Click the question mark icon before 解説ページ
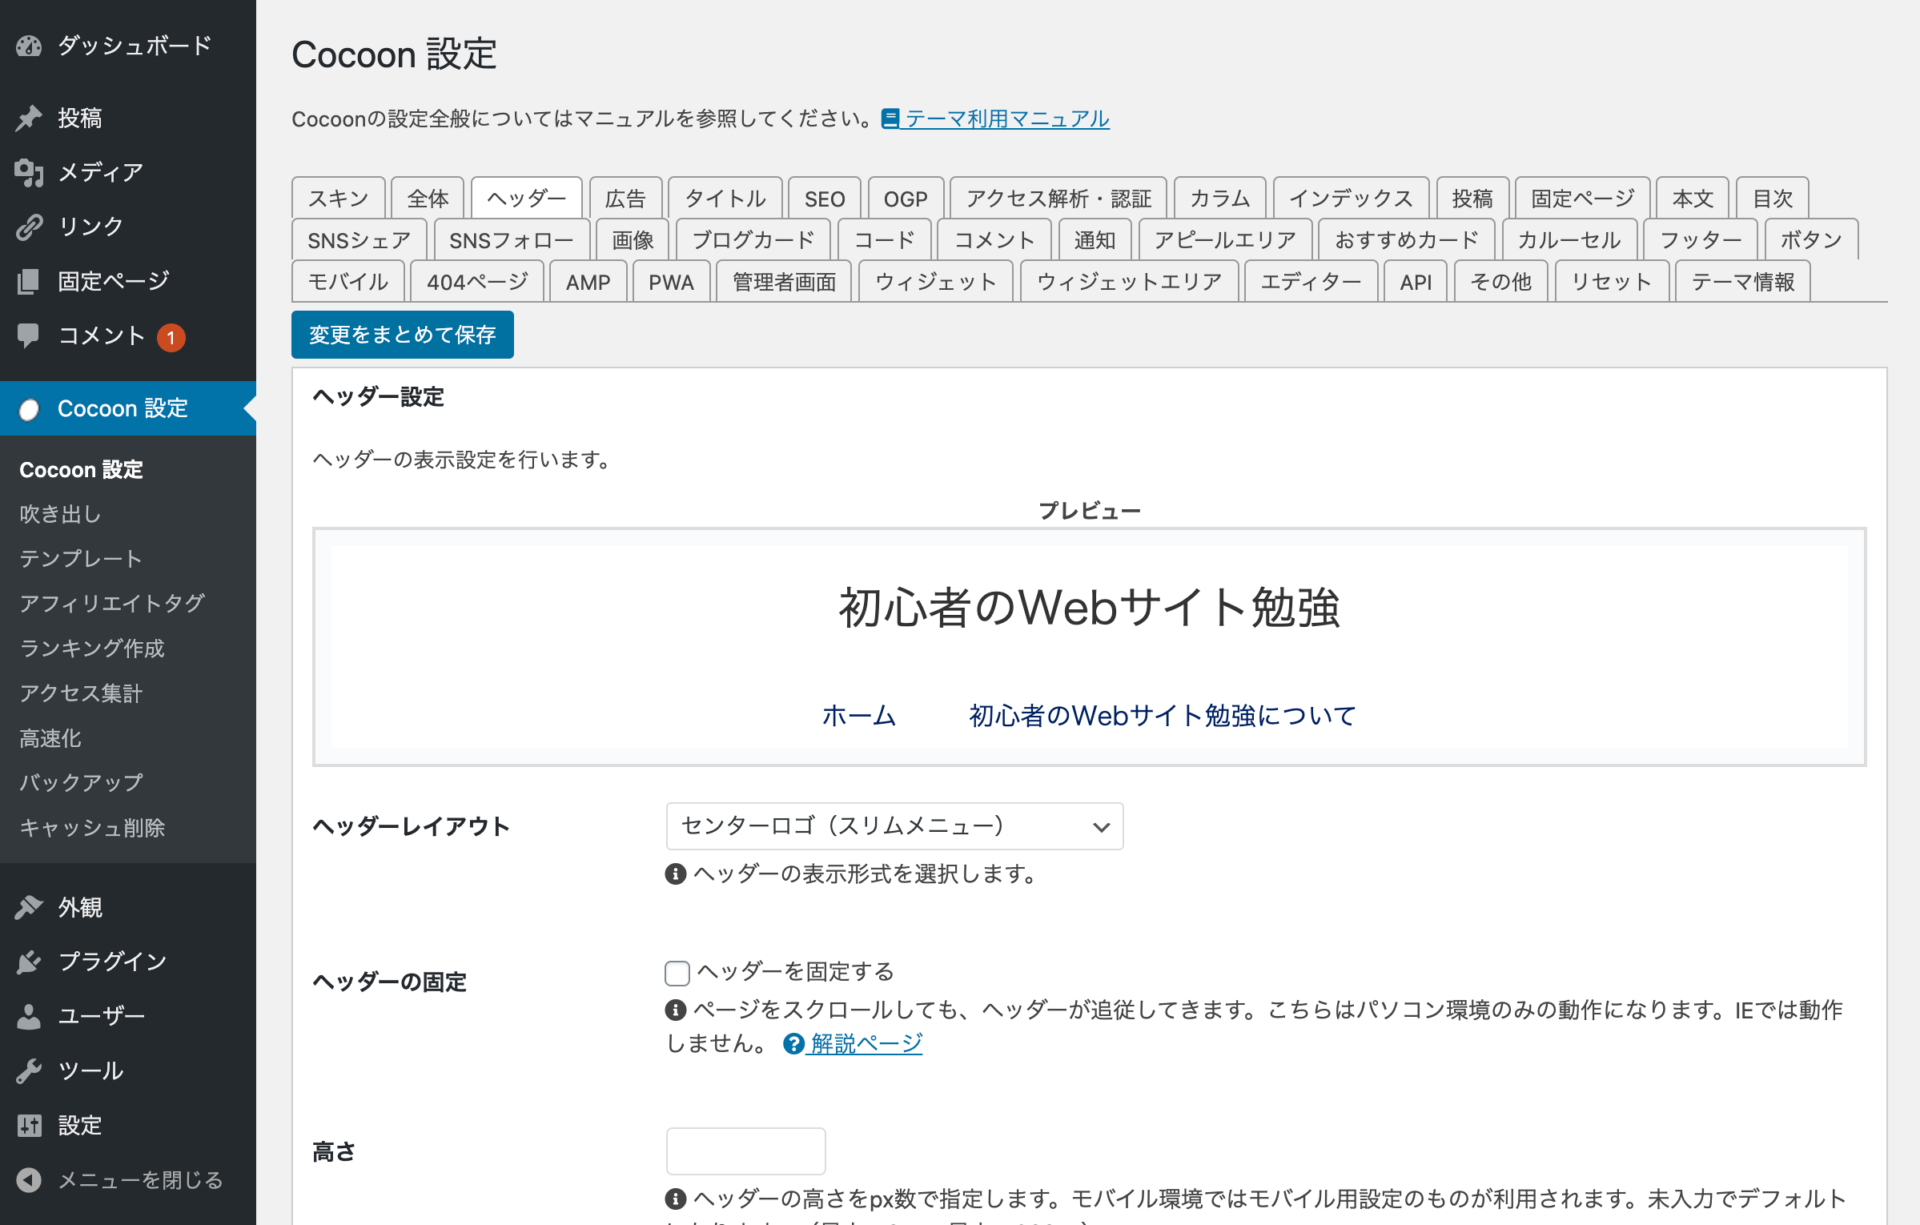Viewport: 1920px width, 1225px height. [x=794, y=1044]
